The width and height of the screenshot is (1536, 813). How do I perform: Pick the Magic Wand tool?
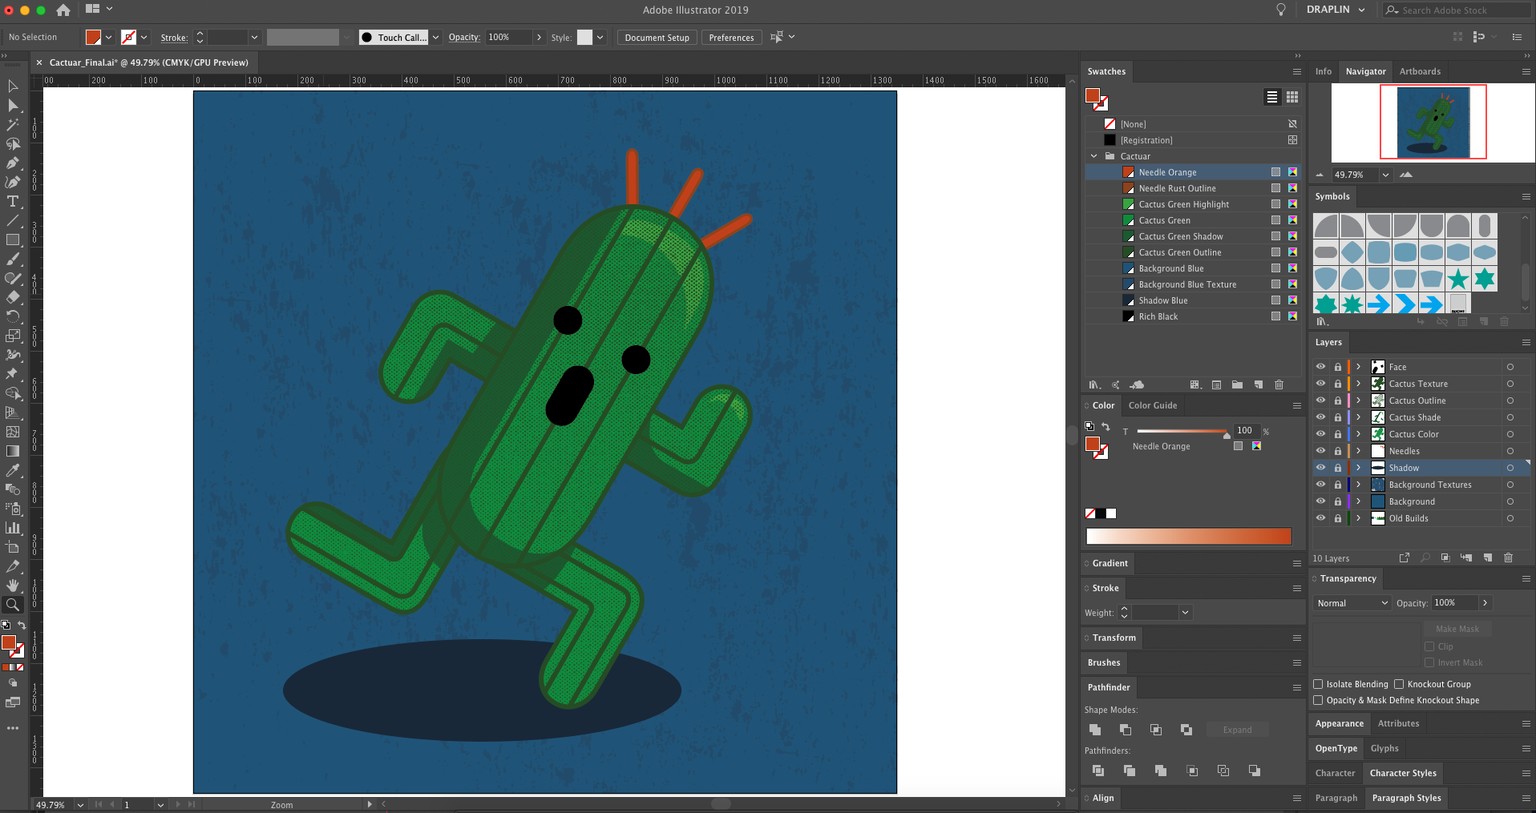click(13, 125)
